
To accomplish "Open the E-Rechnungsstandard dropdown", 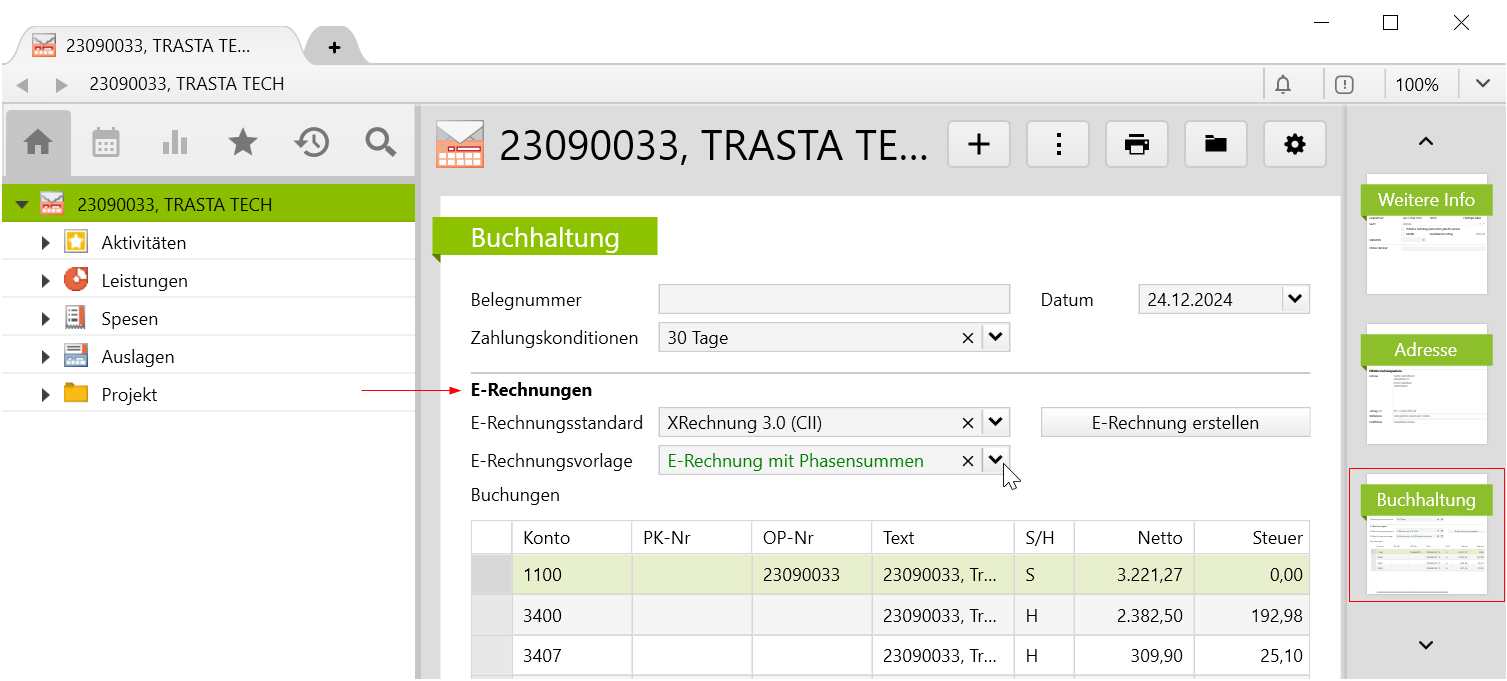I will point(995,423).
